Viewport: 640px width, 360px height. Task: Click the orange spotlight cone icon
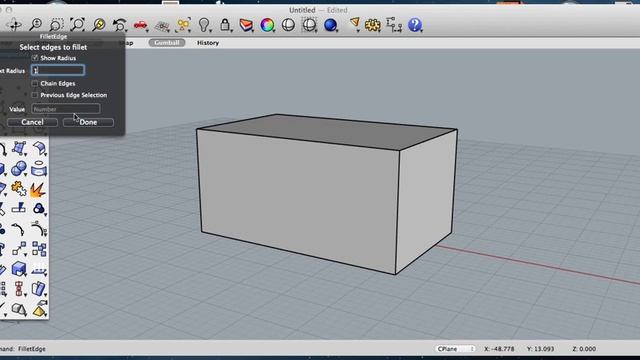[354, 24]
